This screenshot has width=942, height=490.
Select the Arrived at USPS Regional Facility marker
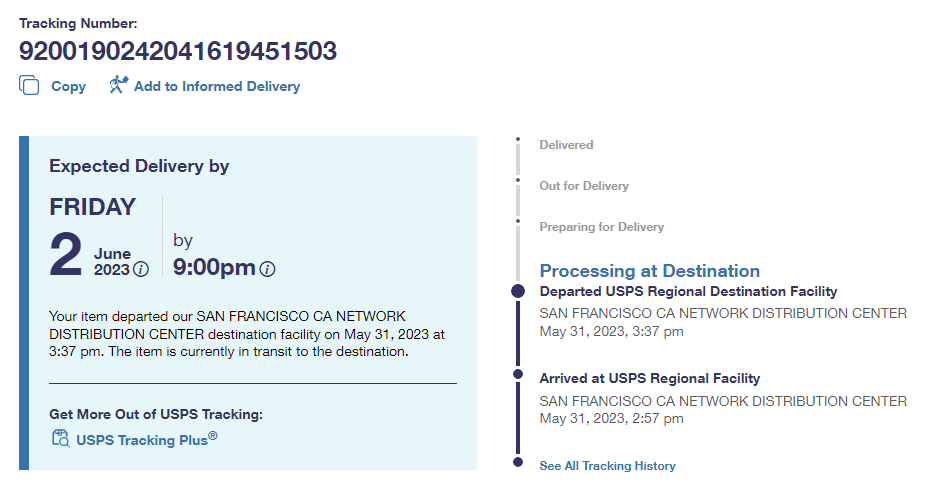[x=518, y=374]
